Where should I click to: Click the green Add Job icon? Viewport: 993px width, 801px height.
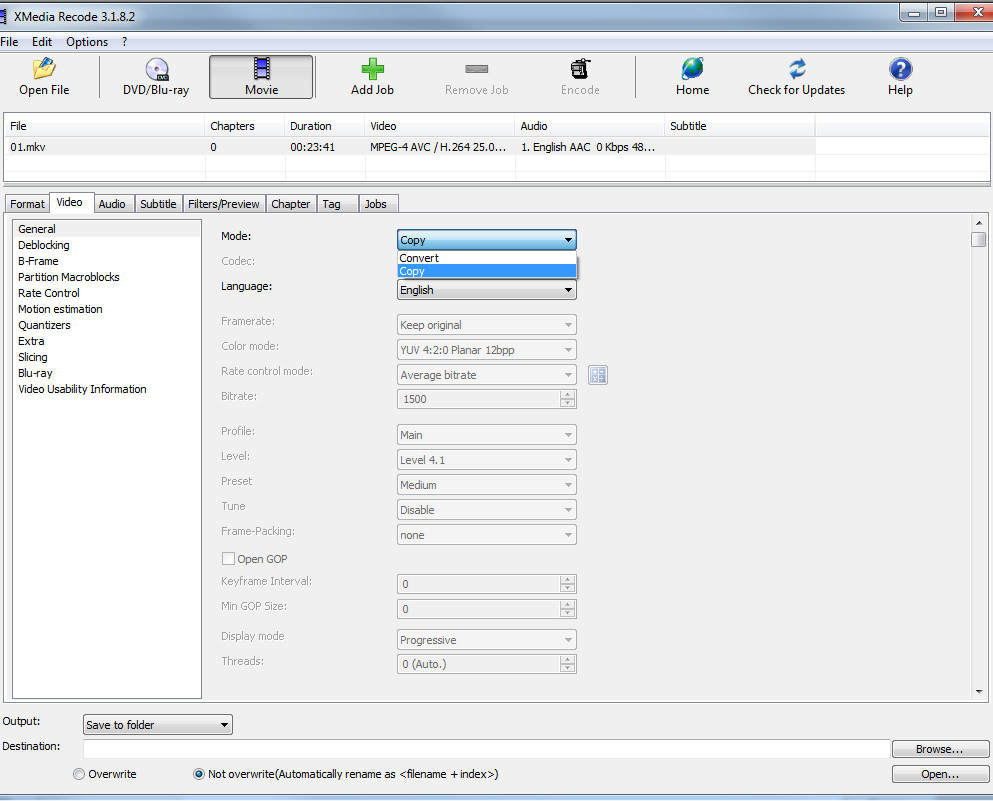[x=372, y=69]
